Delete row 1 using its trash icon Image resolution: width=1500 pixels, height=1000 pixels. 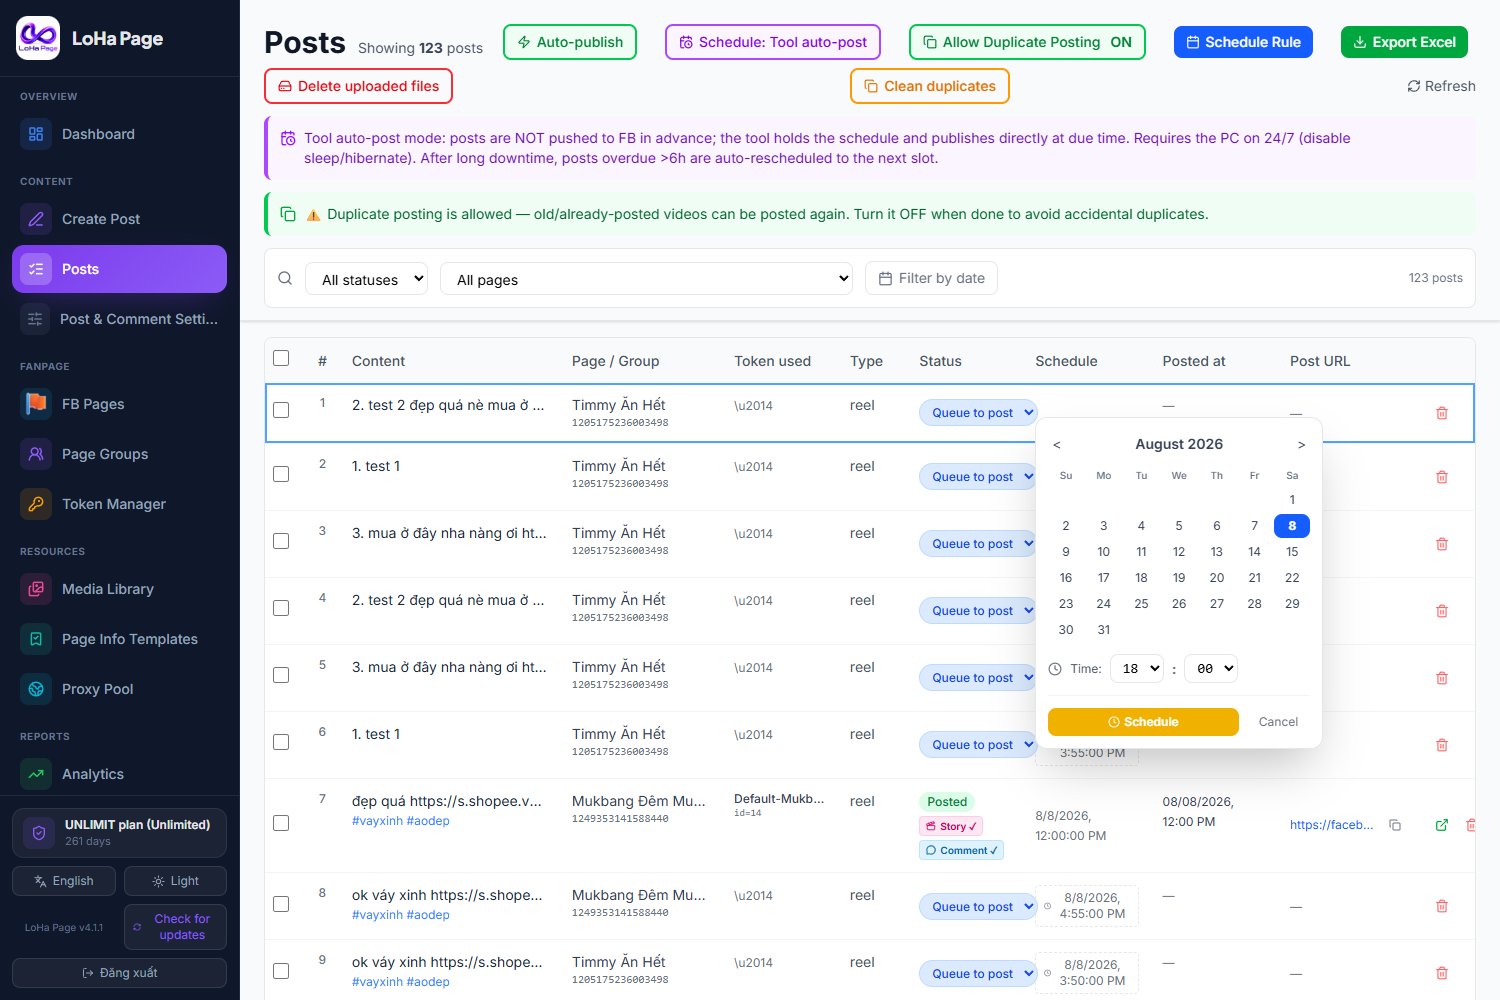click(x=1442, y=413)
